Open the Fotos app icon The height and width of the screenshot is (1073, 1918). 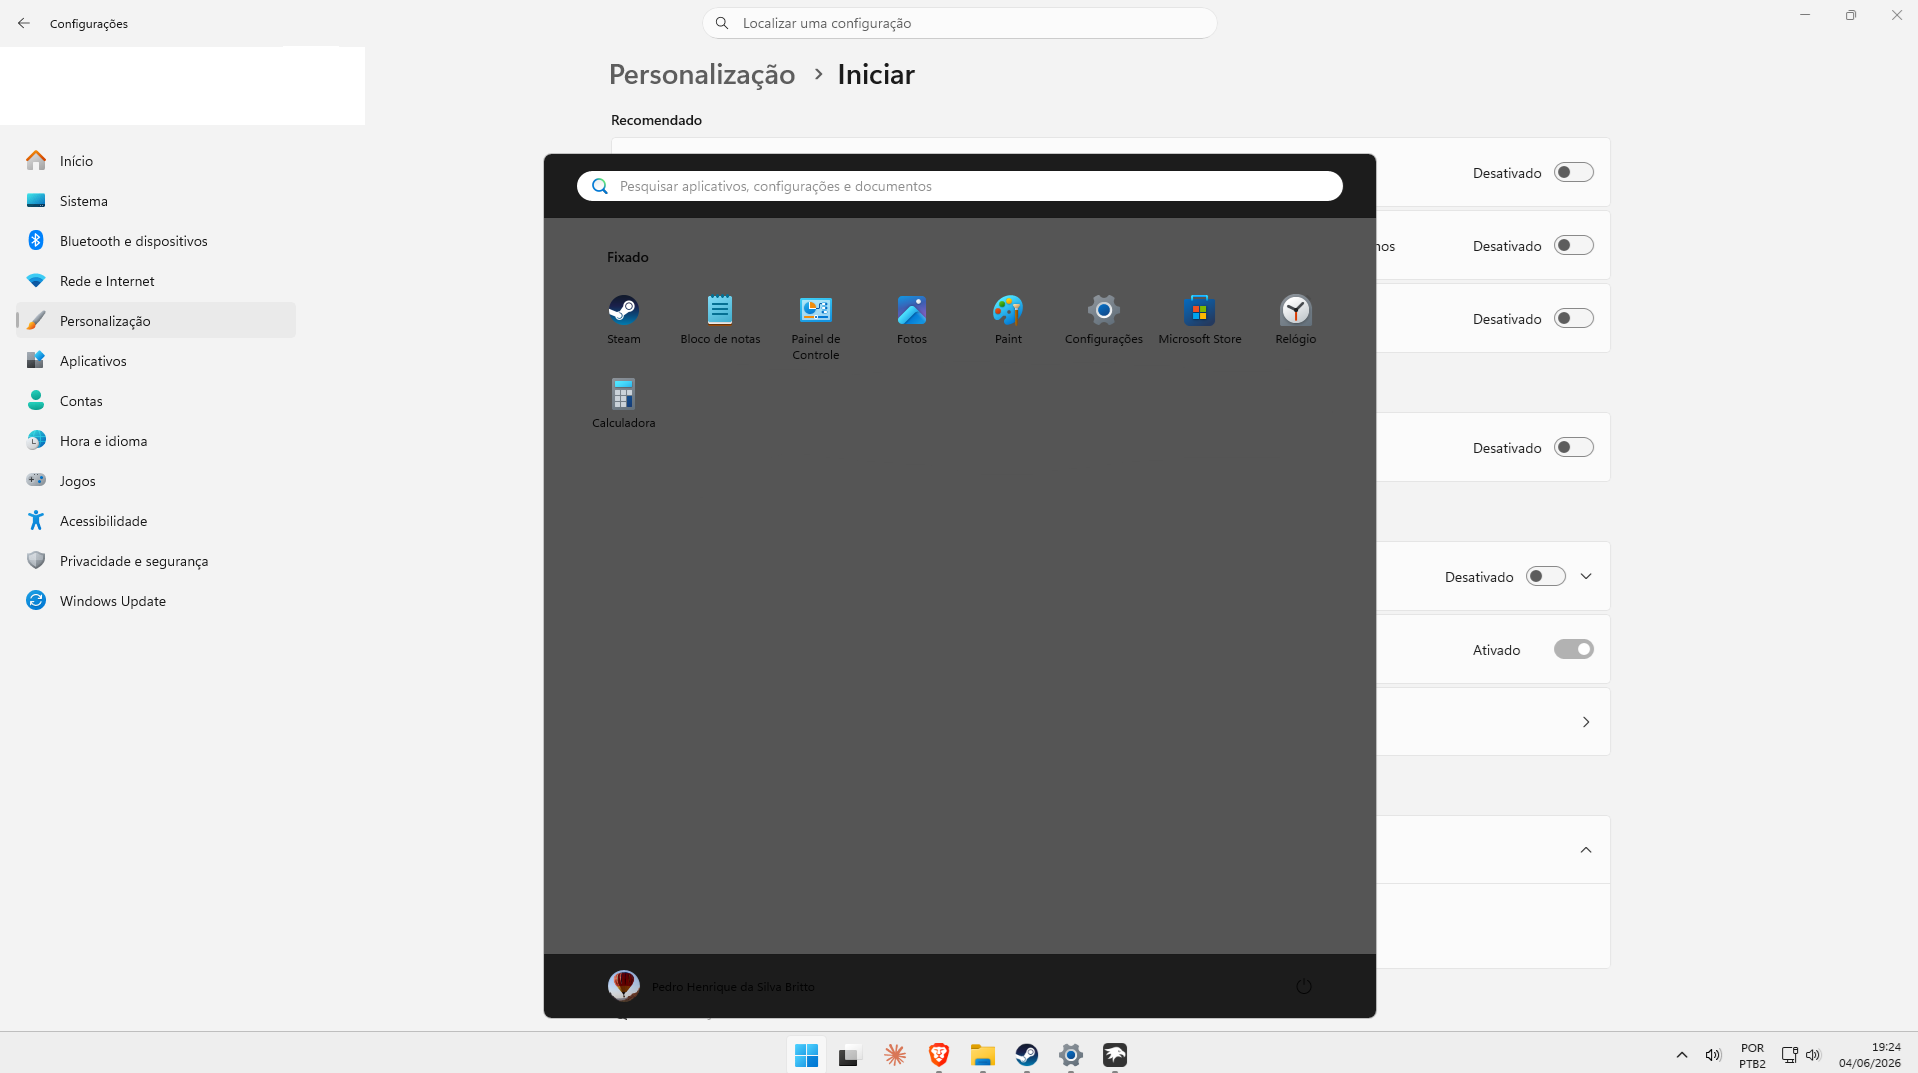pyautogui.click(x=912, y=320)
